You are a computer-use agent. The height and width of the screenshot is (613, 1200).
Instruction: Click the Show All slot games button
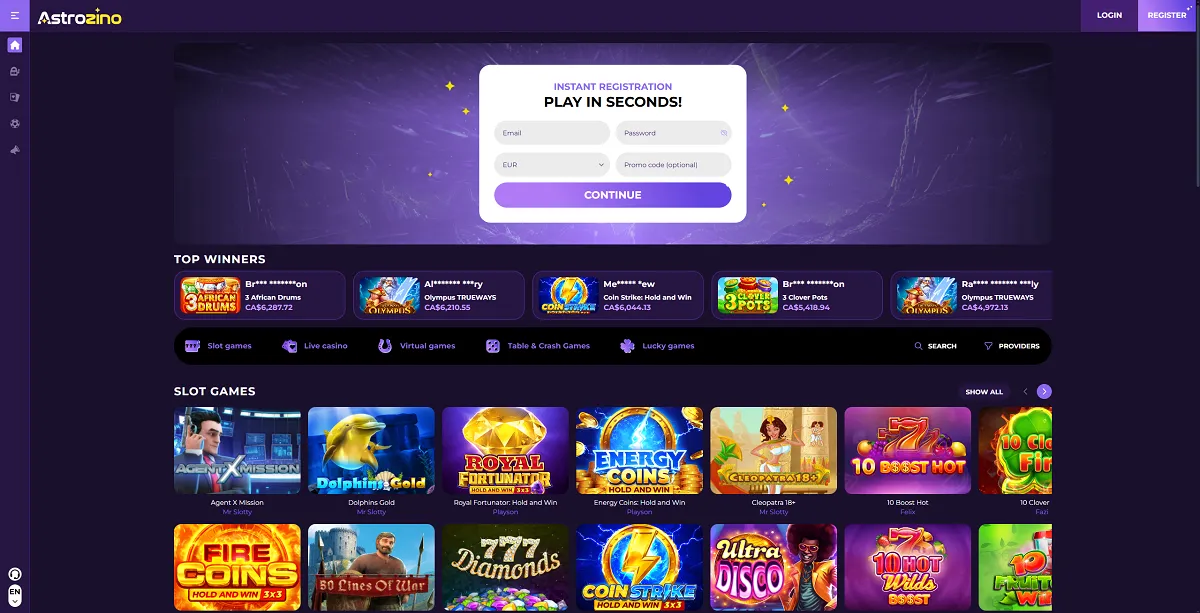click(984, 392)
